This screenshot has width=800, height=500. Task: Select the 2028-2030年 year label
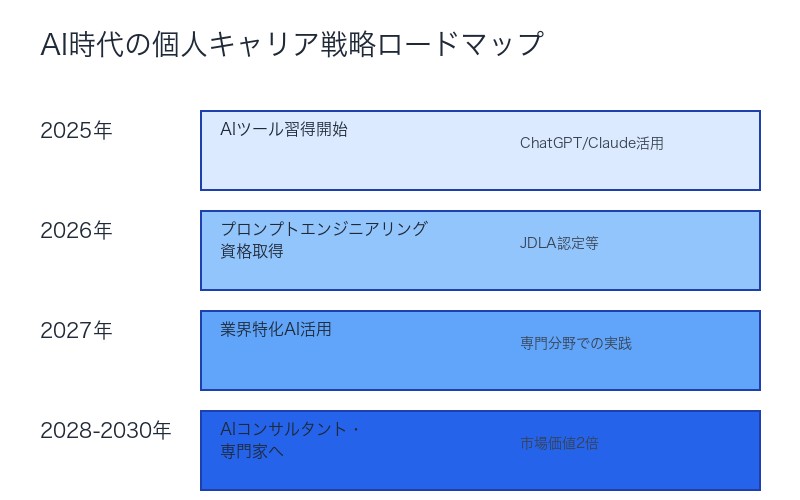(x=106, y=430)
